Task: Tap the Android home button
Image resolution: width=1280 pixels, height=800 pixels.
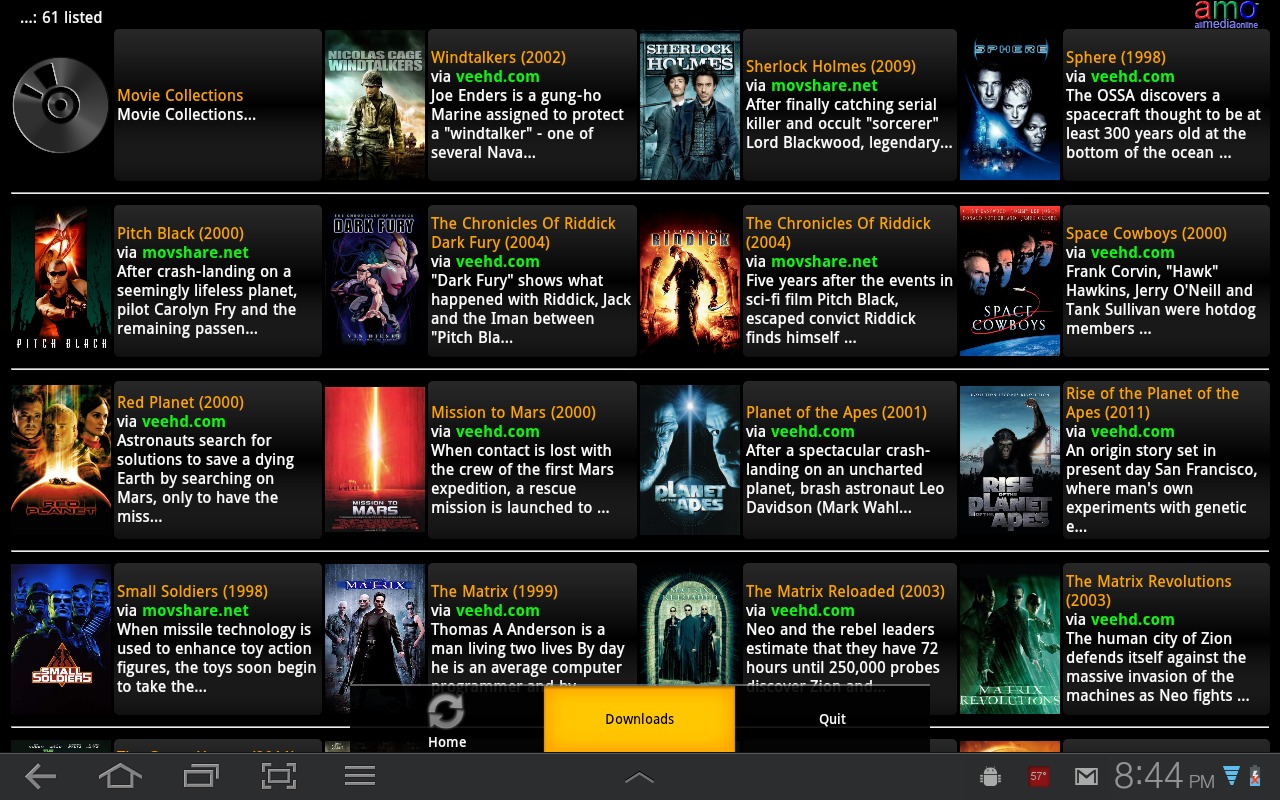Action: [x=120, y=776]
